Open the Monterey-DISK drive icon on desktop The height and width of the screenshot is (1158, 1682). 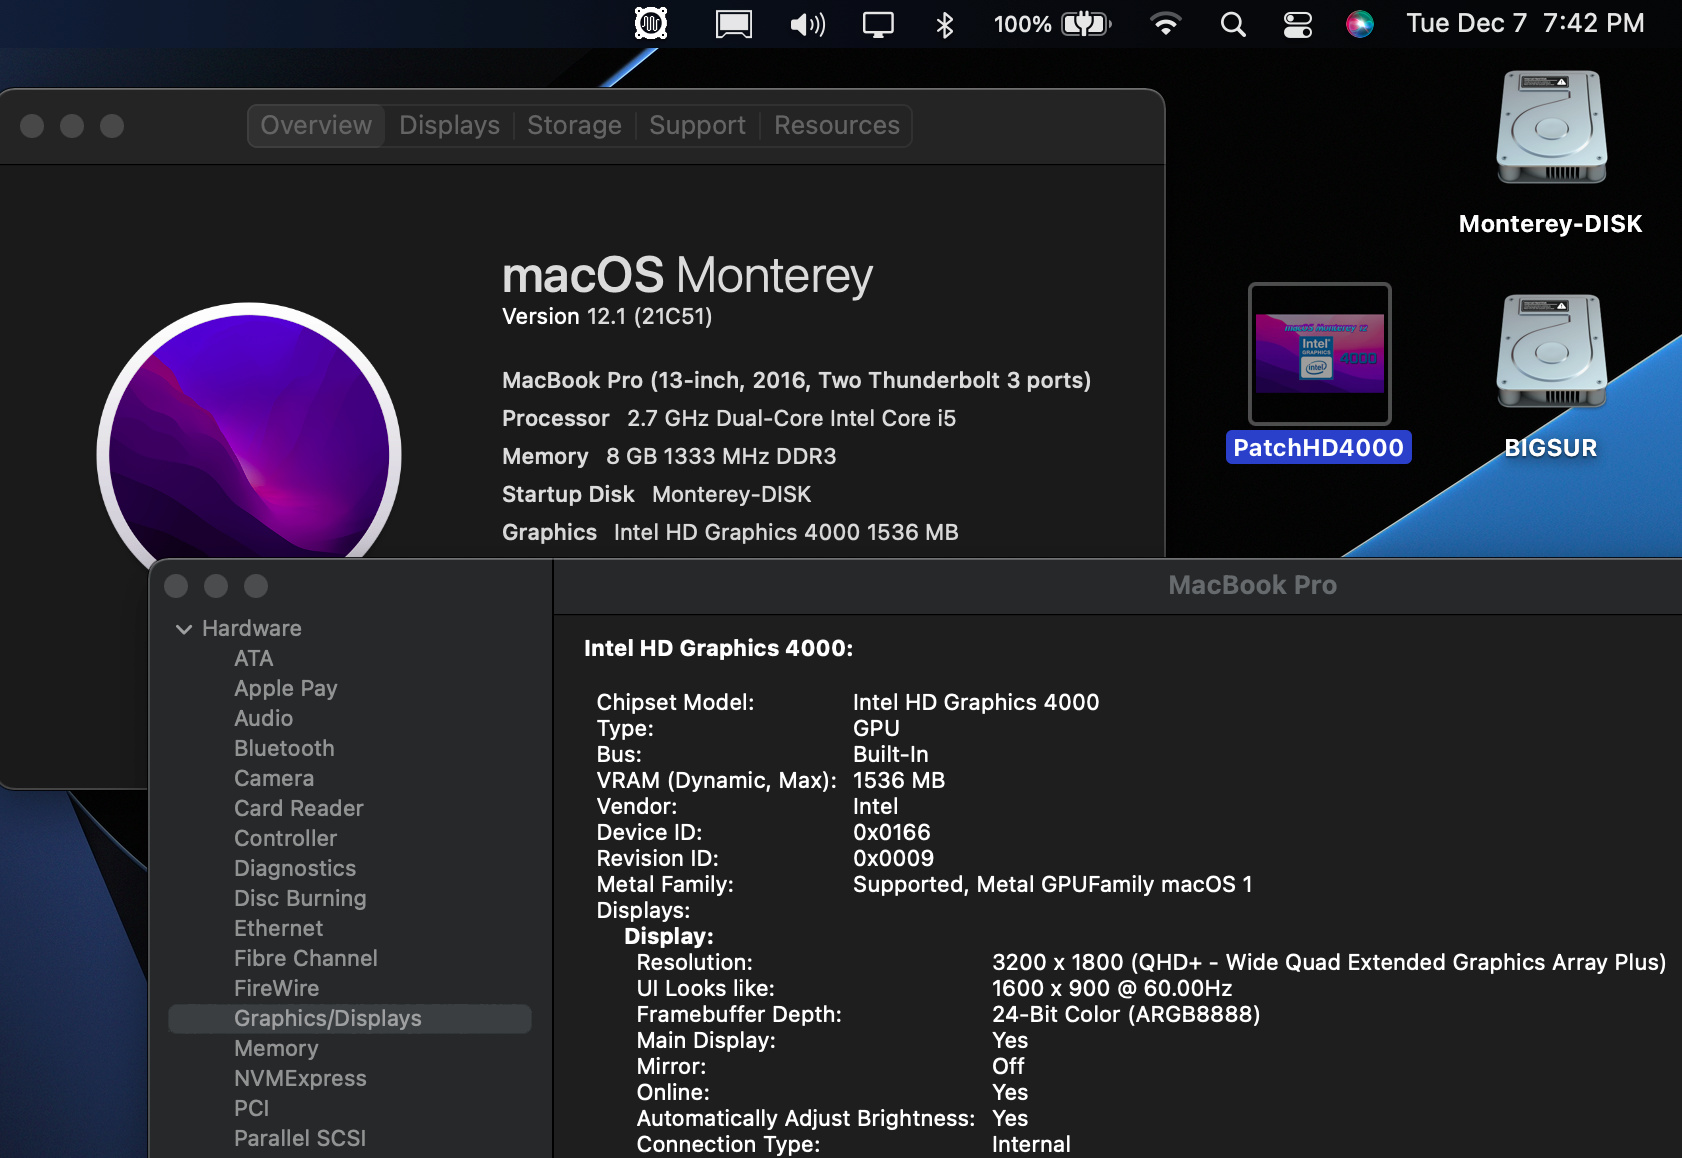tap(1551, 128)
